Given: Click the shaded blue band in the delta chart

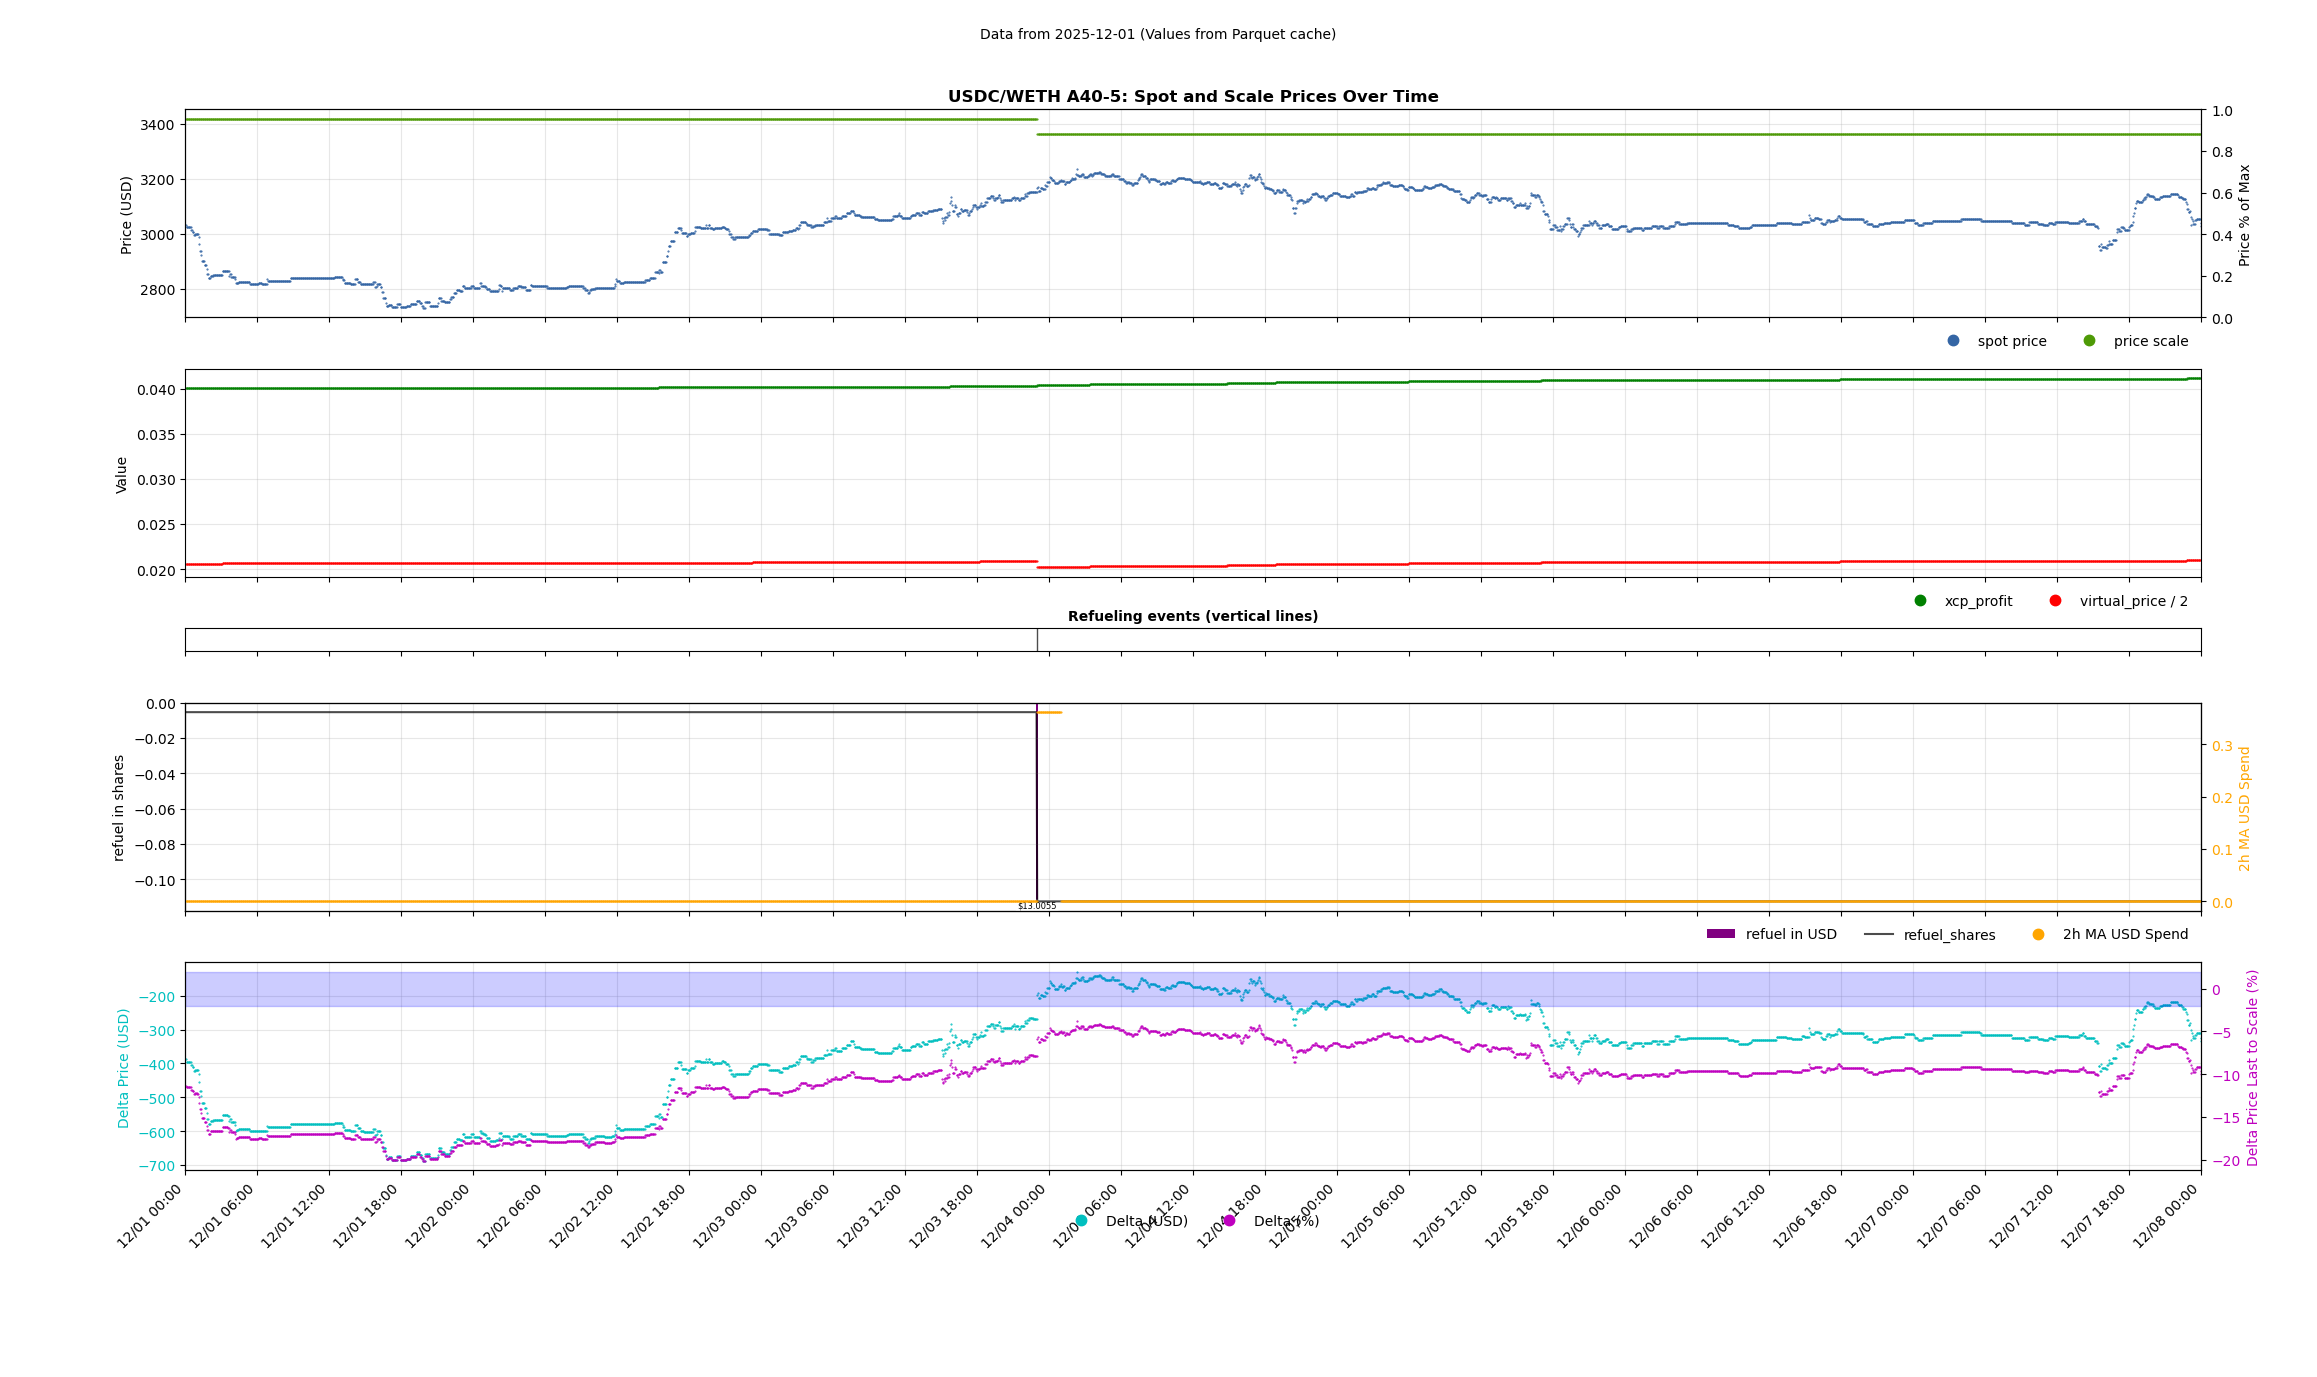Looking at the screenshot, I should 600,989.
